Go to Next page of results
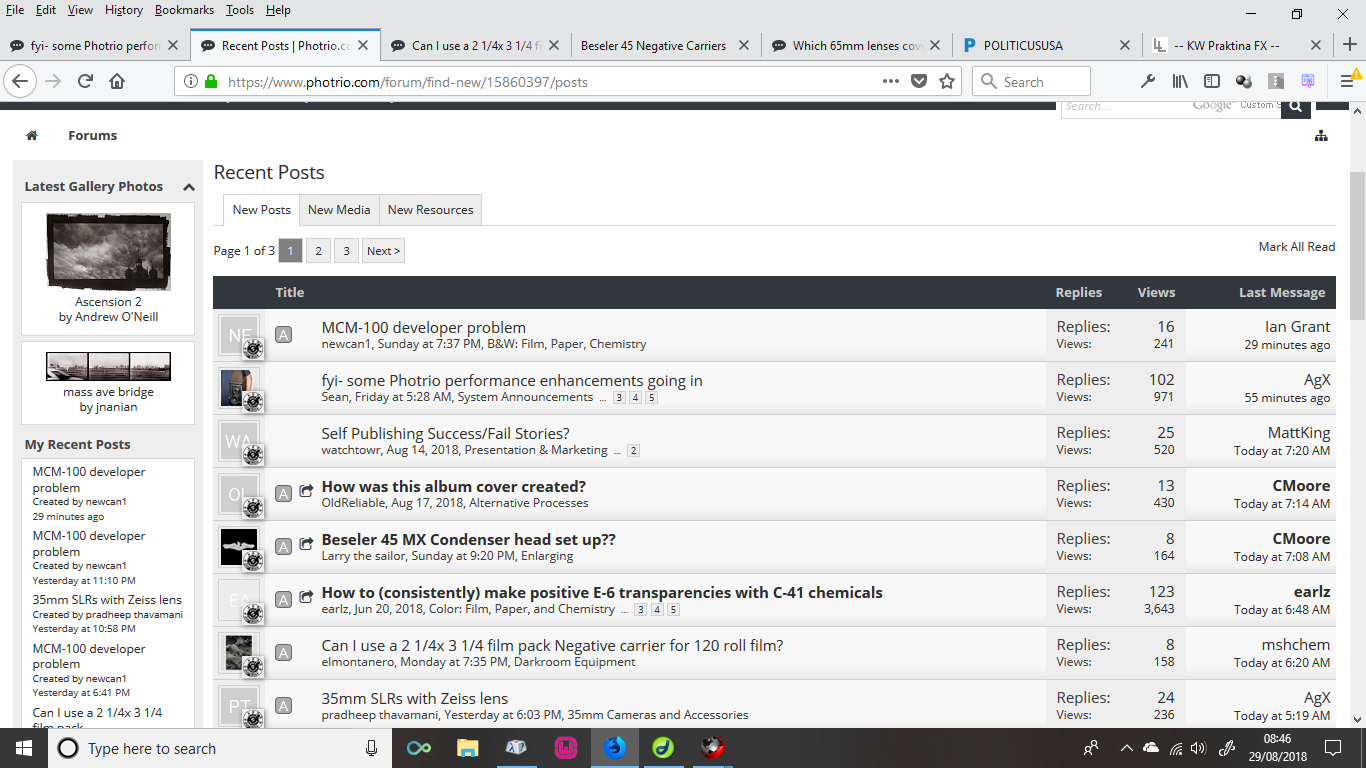The width and height of the screenshot is (1366, 768). [x=383, y=251]
